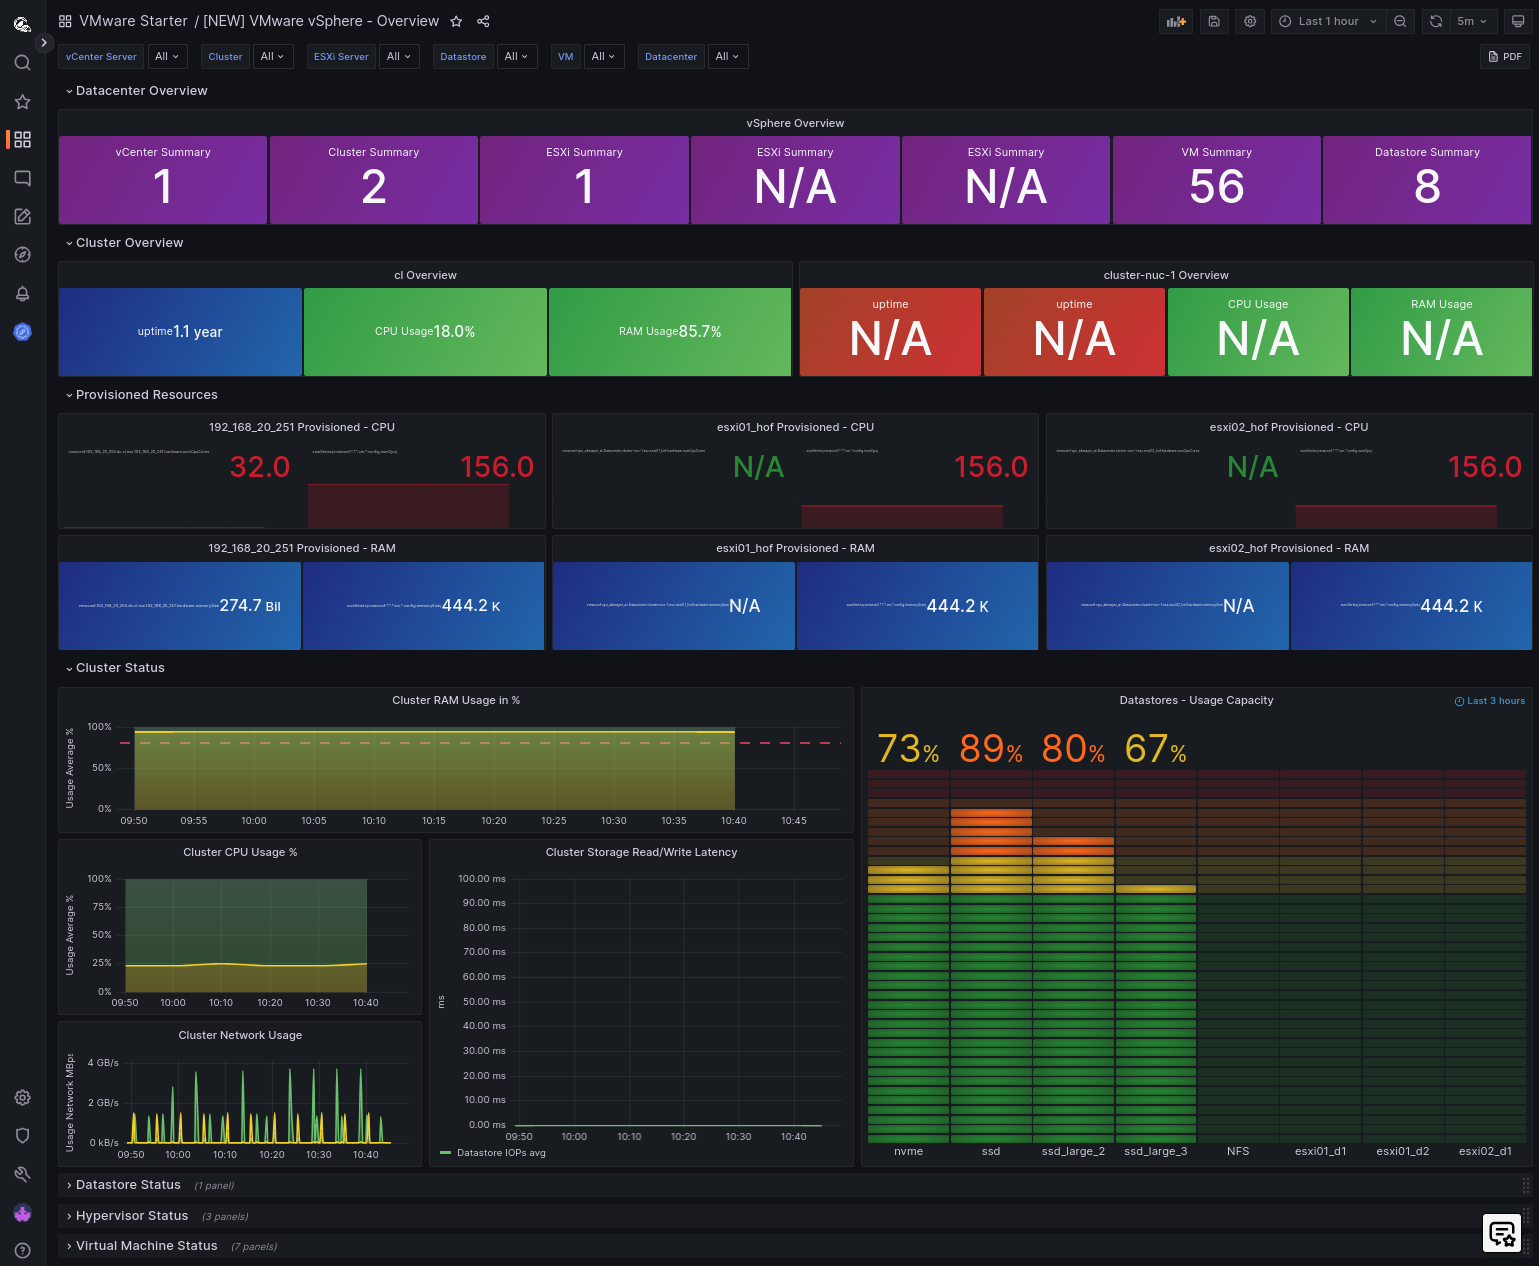Open dashboard settings gear
The image size is (1539, 1266).
tap(1250, 21)
